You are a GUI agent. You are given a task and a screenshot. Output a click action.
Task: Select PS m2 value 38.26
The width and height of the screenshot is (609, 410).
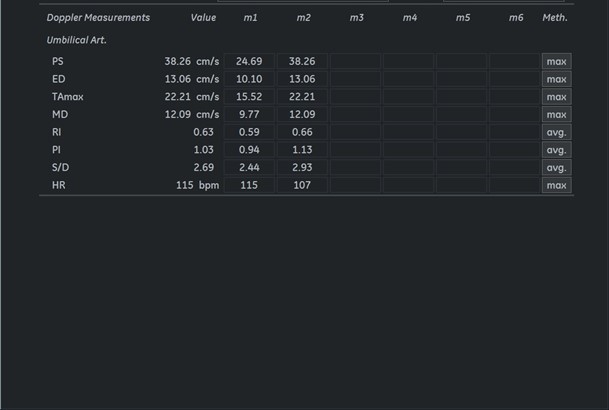point(302,61)
